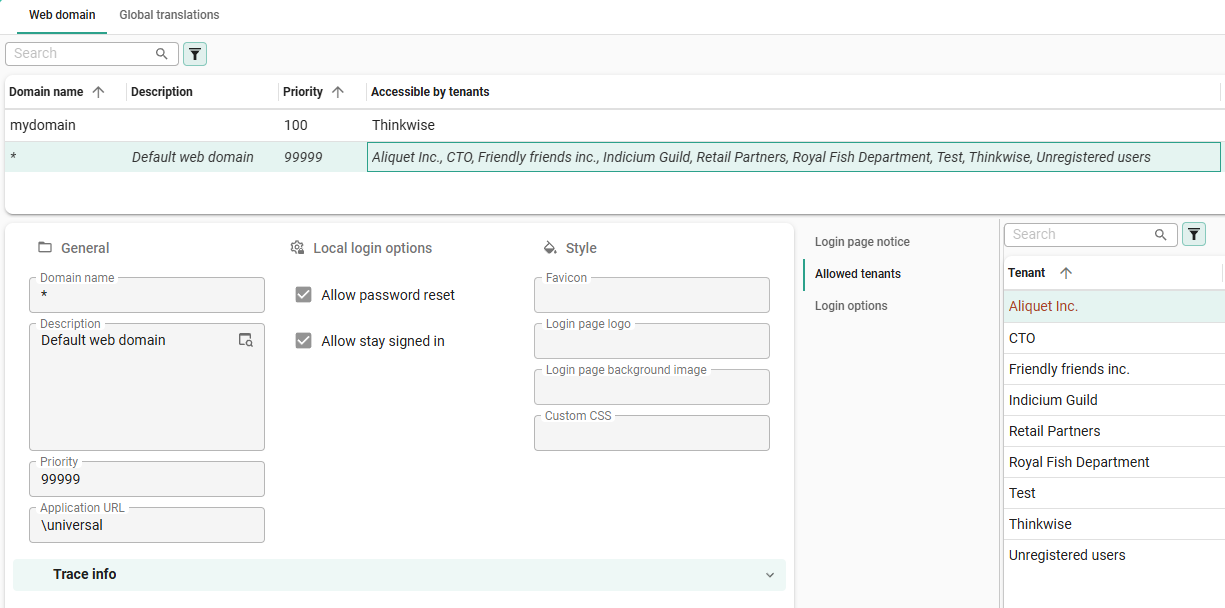Open the Login options tab
Viewport: 1225px width, 608px height.
pyautogui.click(x=851, y=306)
